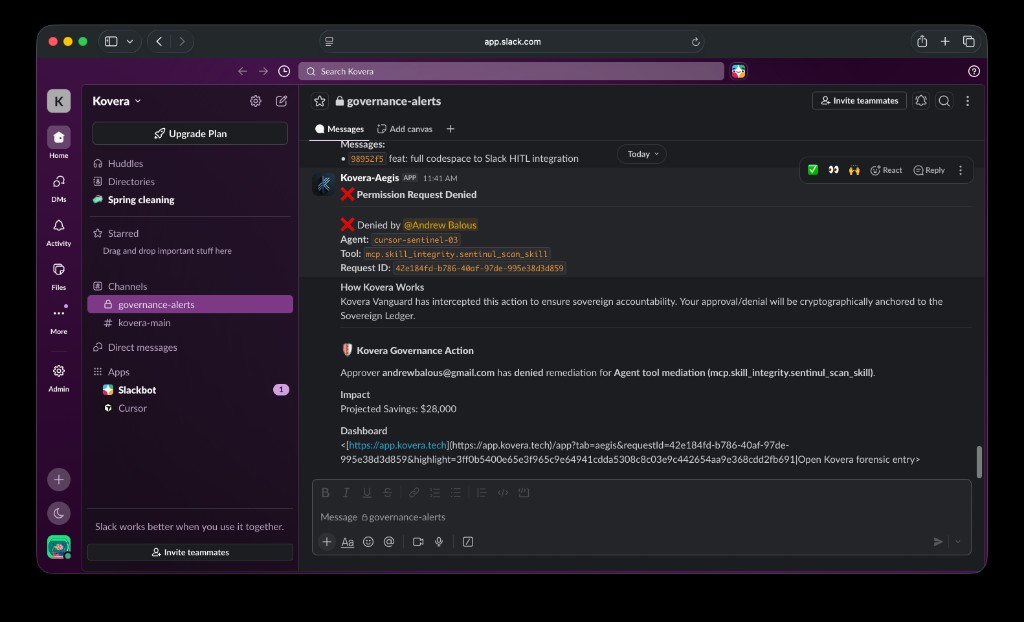Toggle the Aa formatting toolbar
Screen dimensions: 1024x622
[x=347, y=542]
